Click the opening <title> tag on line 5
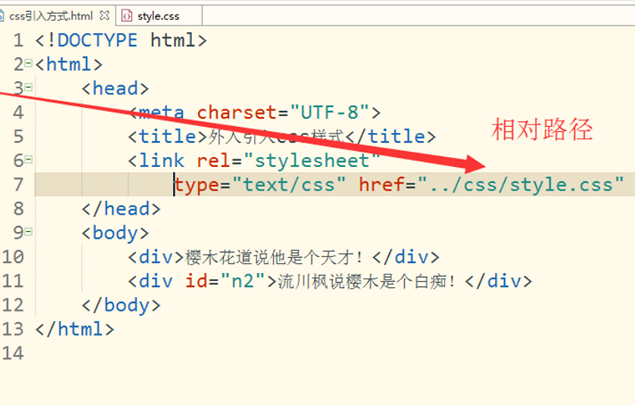 (168, 136)
